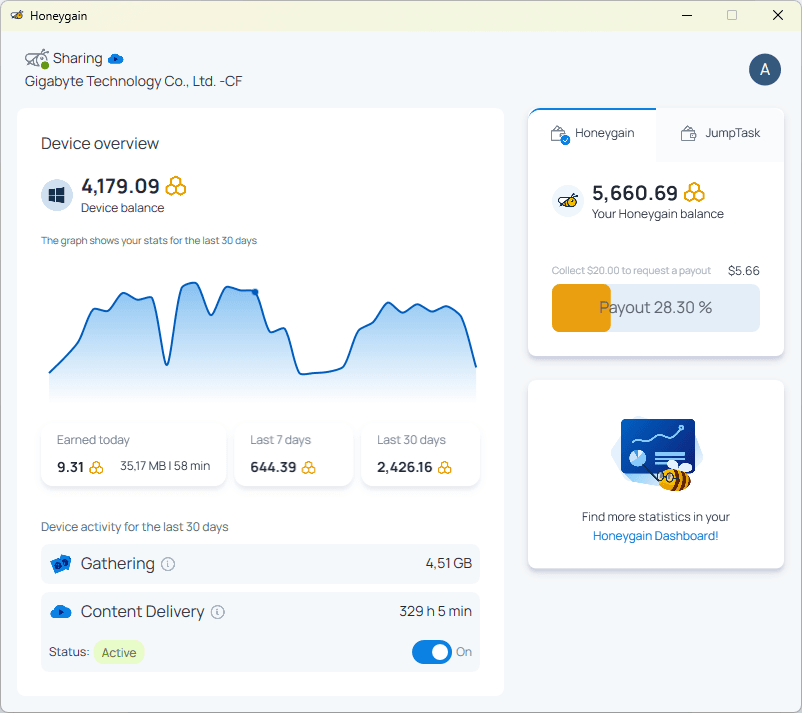Turn off the Content Delivery switch
Image resolution: width=802 pixels, height=713 pixels.
pos(432,652)
